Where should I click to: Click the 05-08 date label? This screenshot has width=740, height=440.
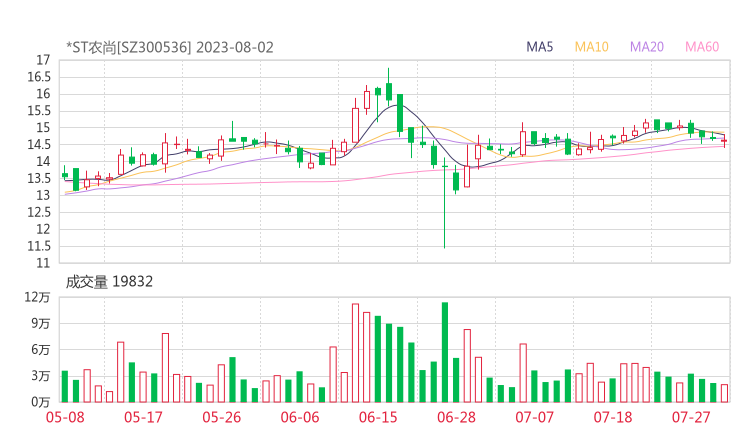pyautogui.click(x=65, y=417)
